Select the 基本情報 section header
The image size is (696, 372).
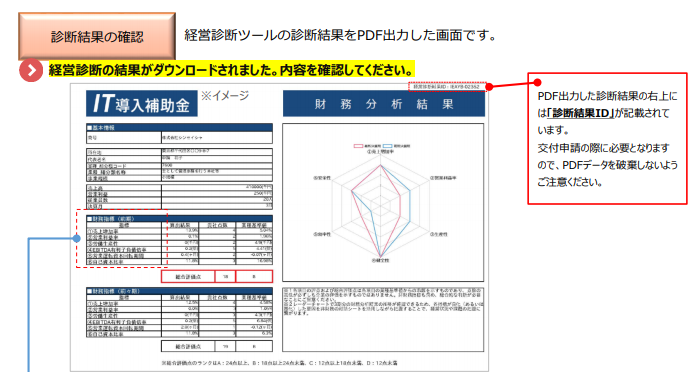[x=179, y=127]
